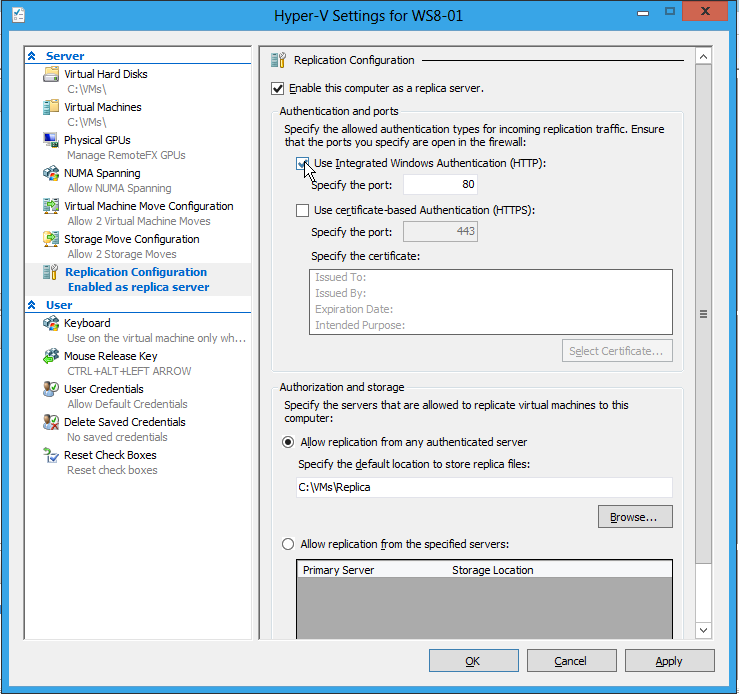This screenshot has width=739, height=695.
Task: Click the Cancel button
Action: [571, 661]
